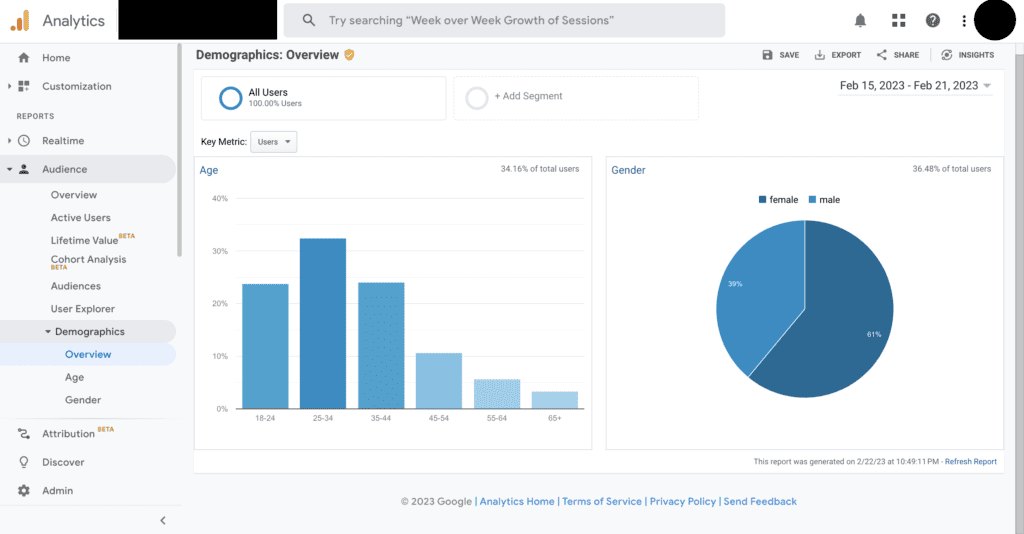The height and width of the screenshot is (534, 1024).
Task: Open Audiences report
Action: tap(76, 286)
